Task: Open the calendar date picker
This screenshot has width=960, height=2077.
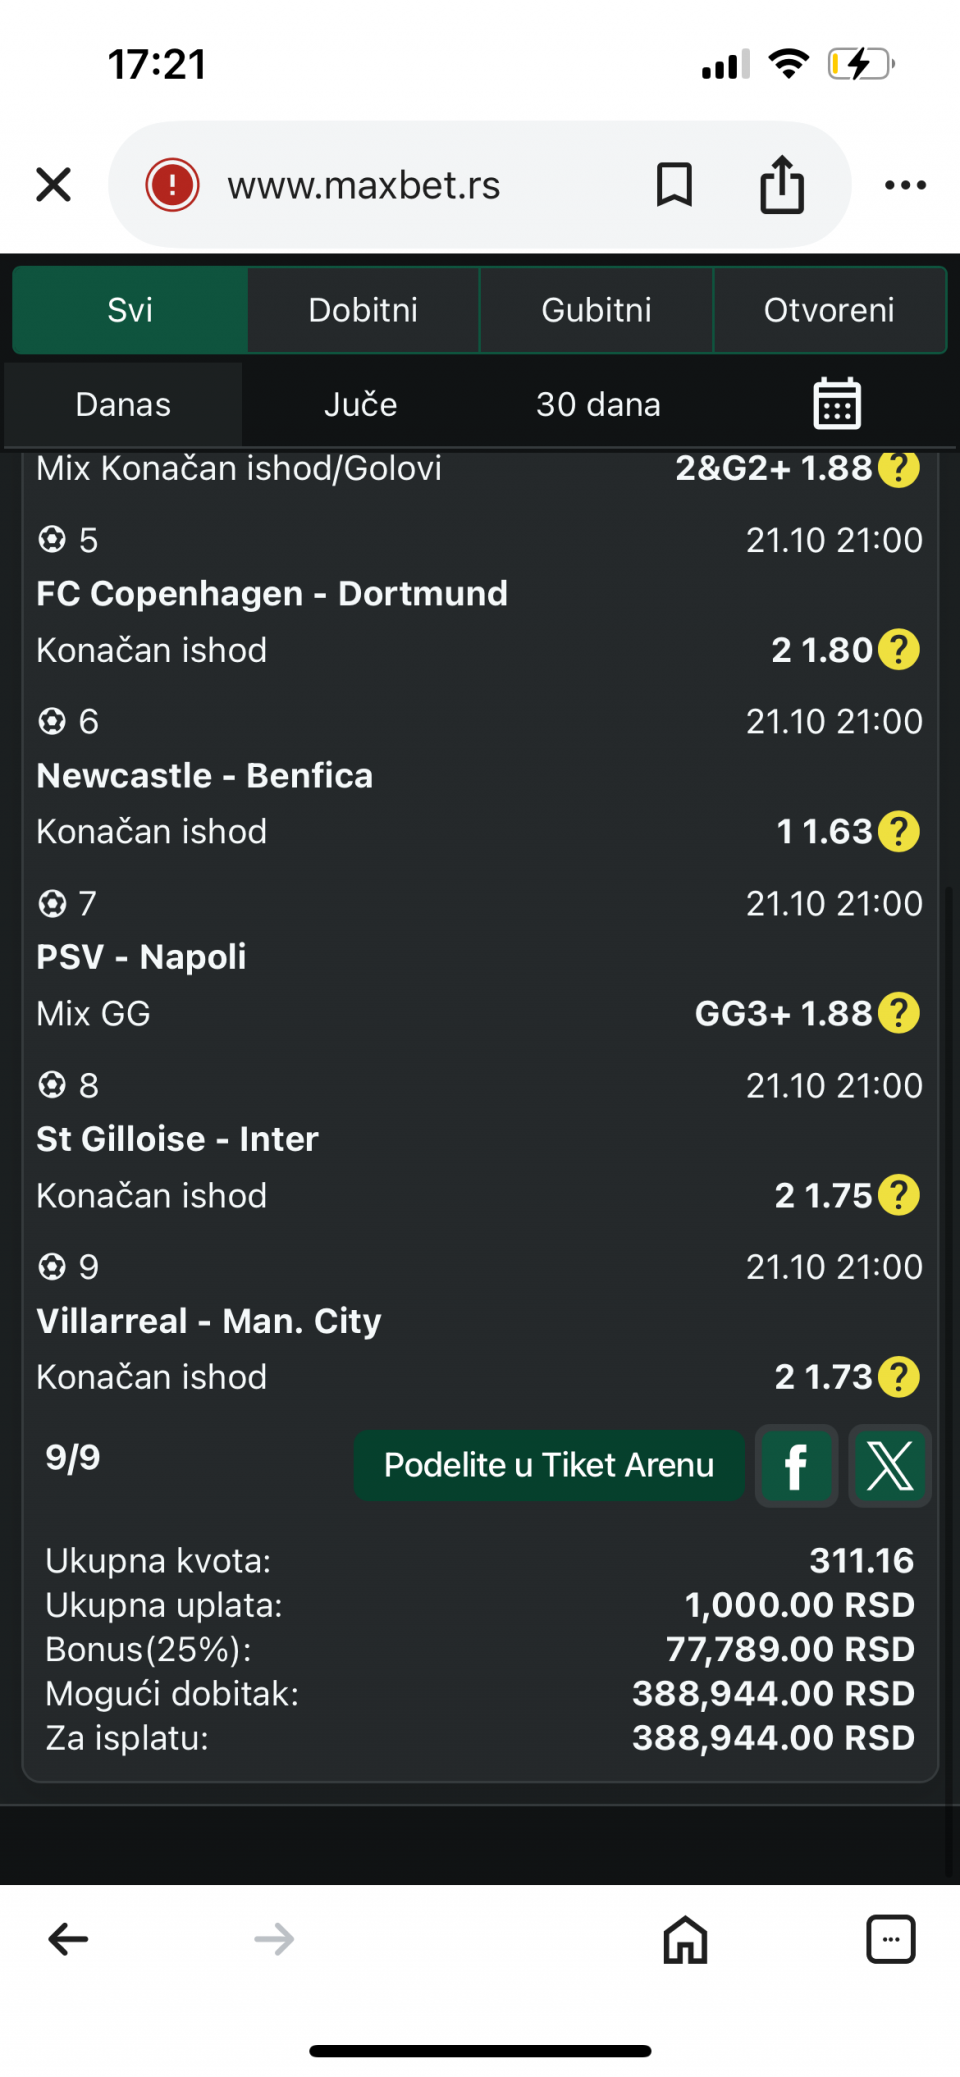Action: (x=837, y=404)
